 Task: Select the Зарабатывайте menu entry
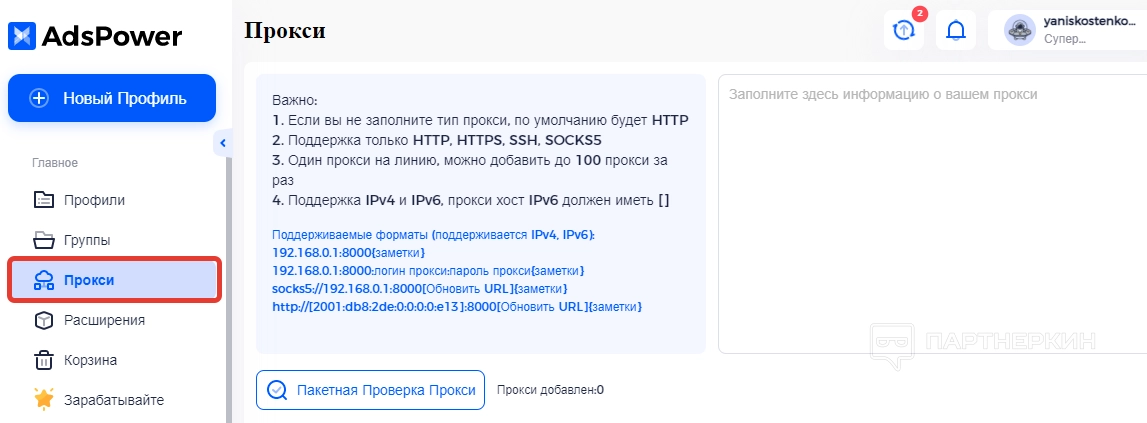[x=113, y=400]
